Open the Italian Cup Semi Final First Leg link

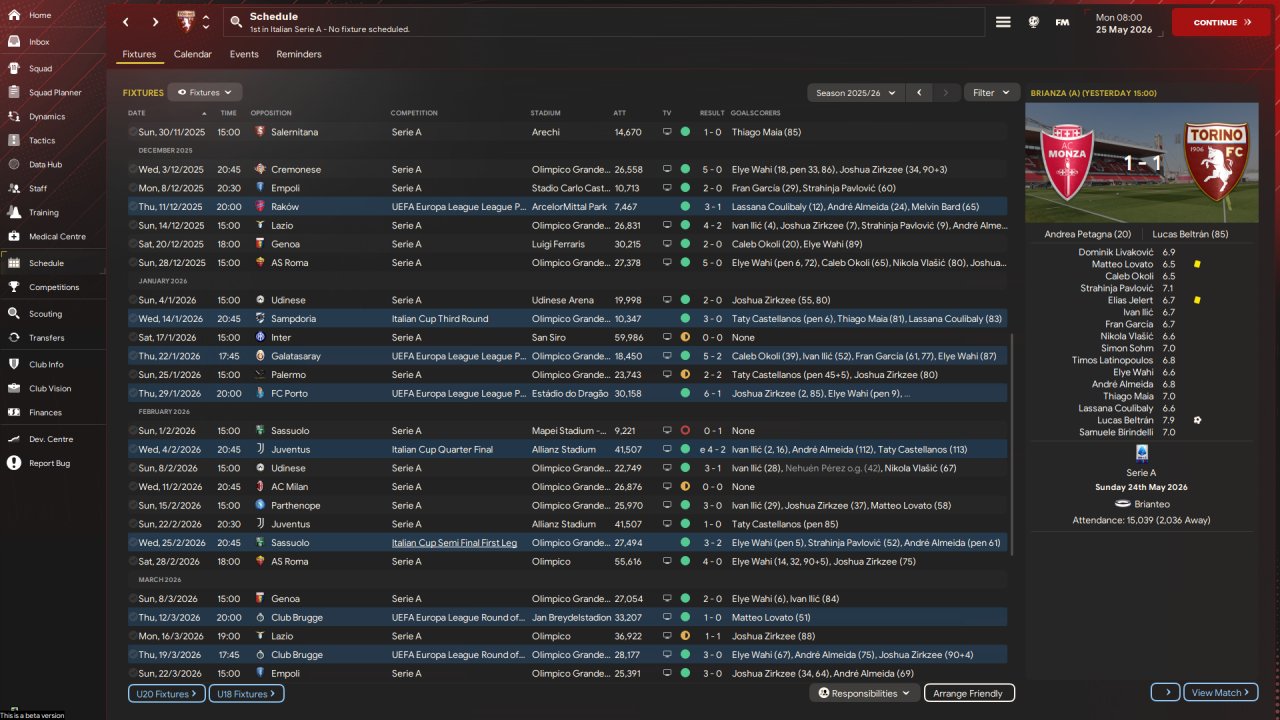(x=454, y=543)
